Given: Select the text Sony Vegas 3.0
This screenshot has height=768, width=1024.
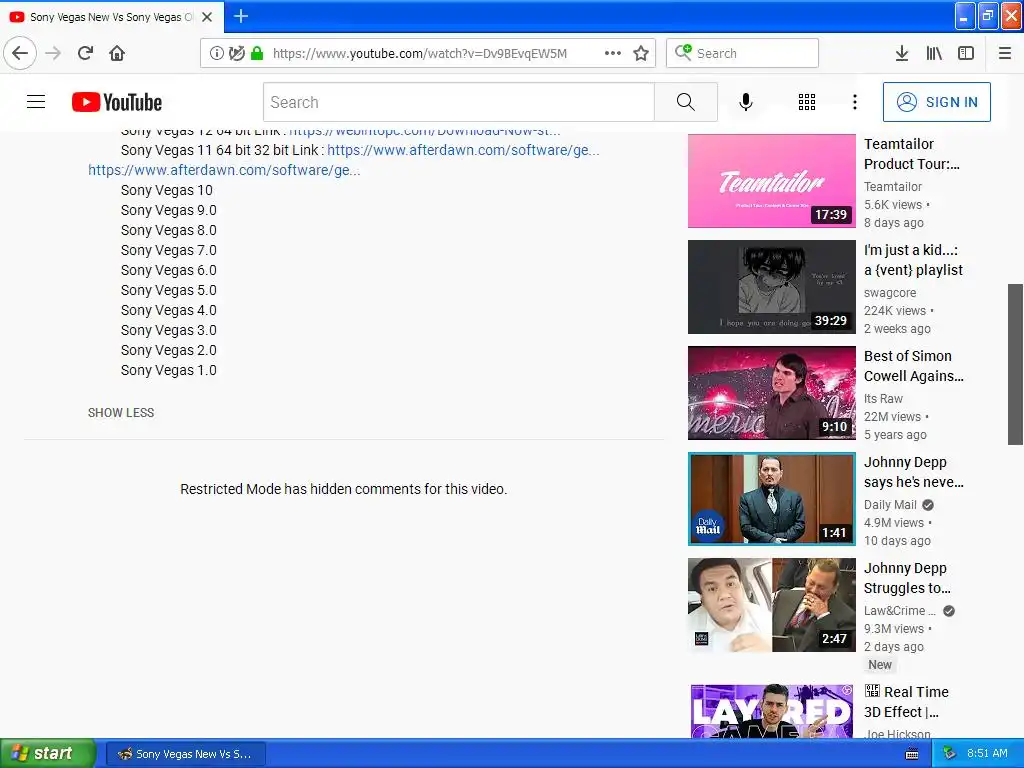Looking at the screenshot, I should click(168, 330).
